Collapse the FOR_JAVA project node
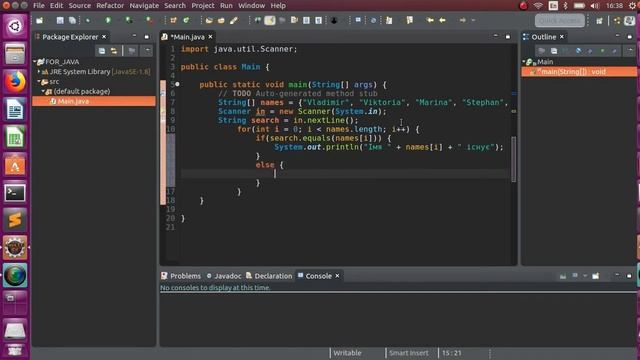640x360 pixels. [35, 62]
